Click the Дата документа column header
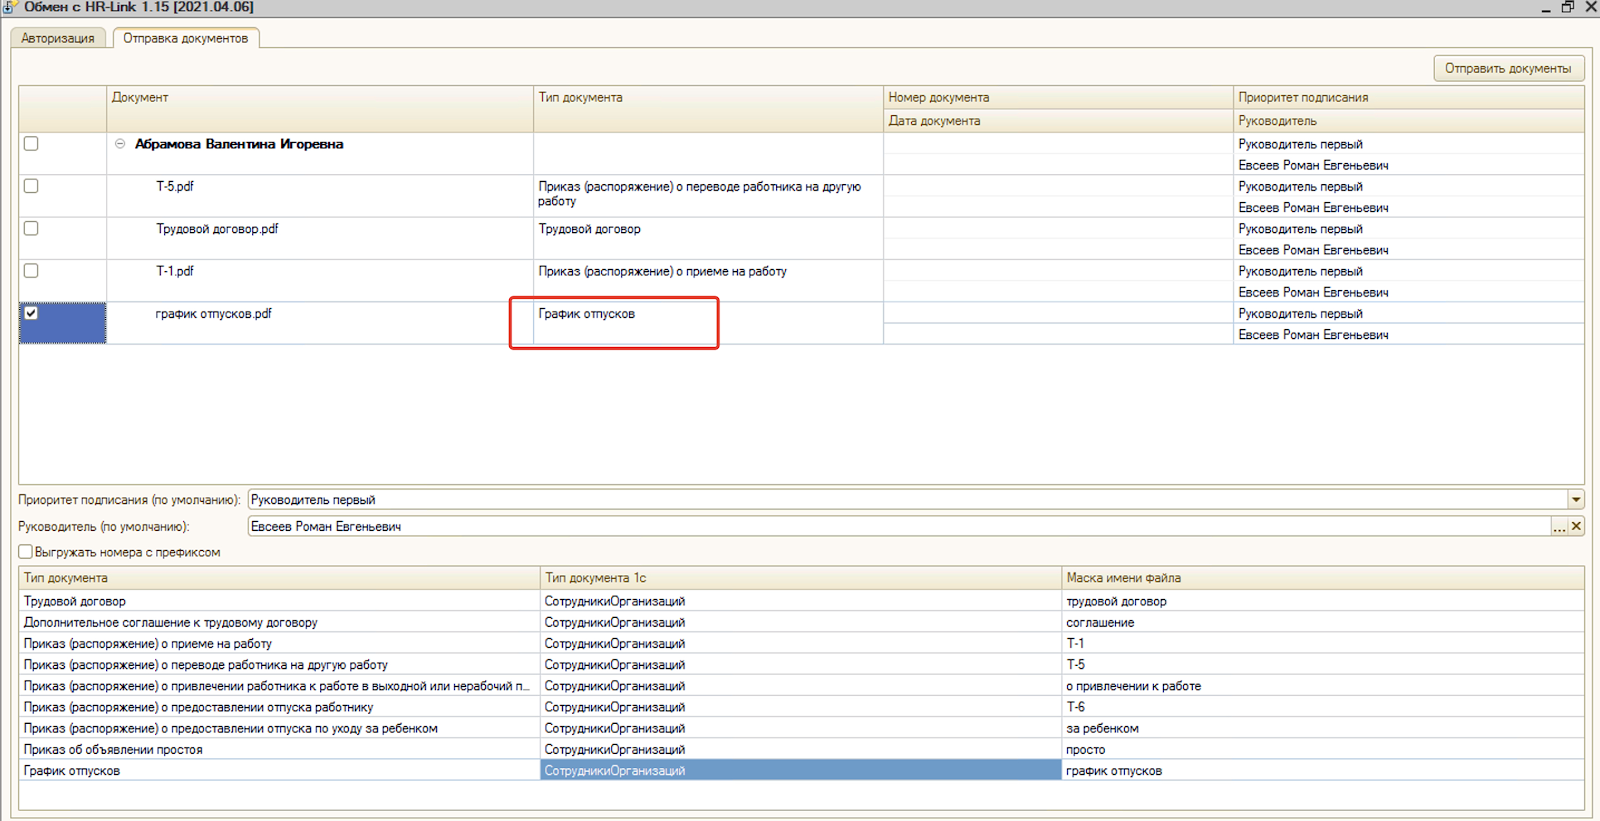The height and width of the screenshot is (821, 1600). click(1058, 121)
